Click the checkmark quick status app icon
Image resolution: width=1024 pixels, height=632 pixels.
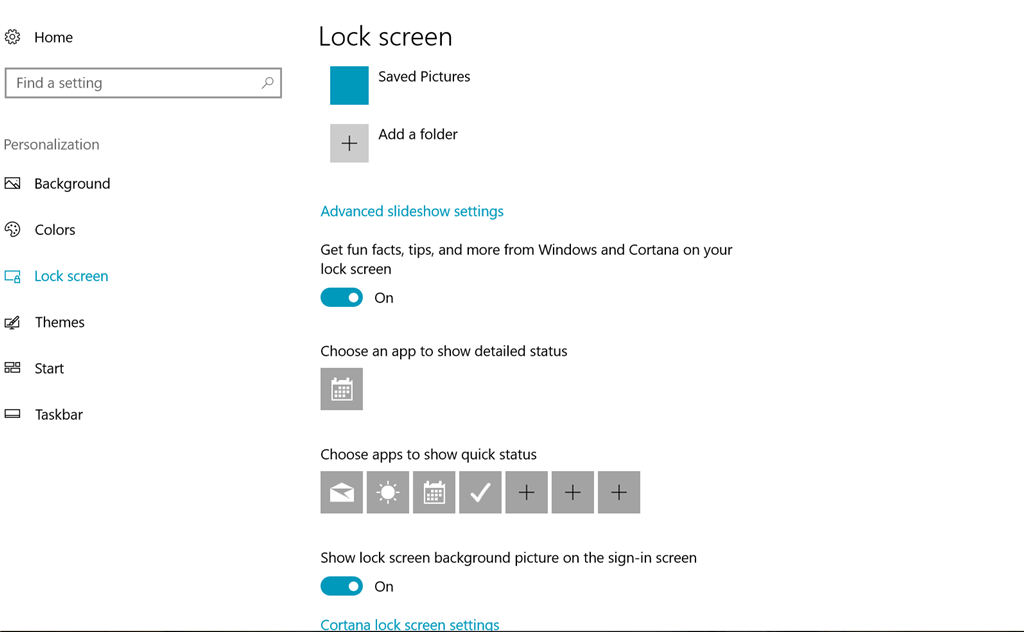tap(480, 492)
